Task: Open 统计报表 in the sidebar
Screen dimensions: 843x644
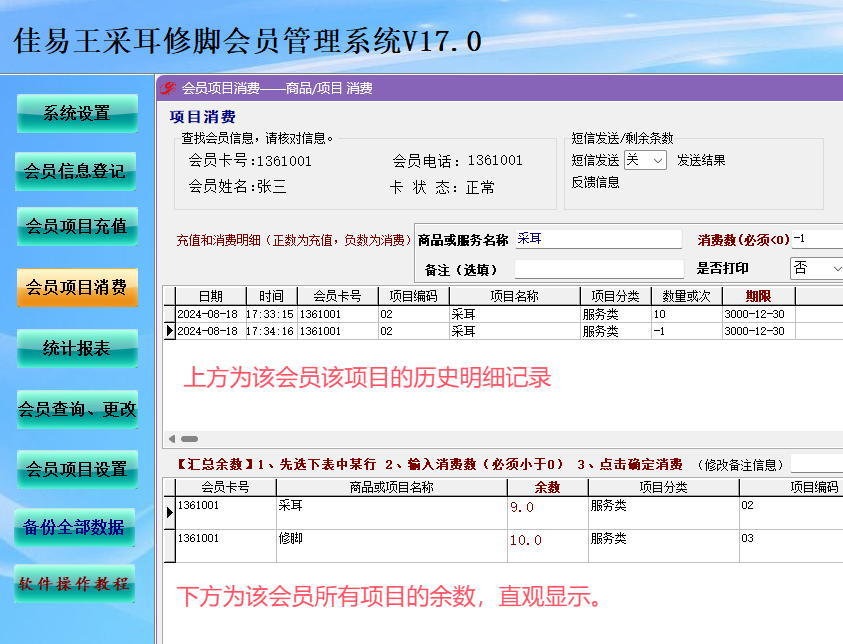Action: [x=77, y=348]
